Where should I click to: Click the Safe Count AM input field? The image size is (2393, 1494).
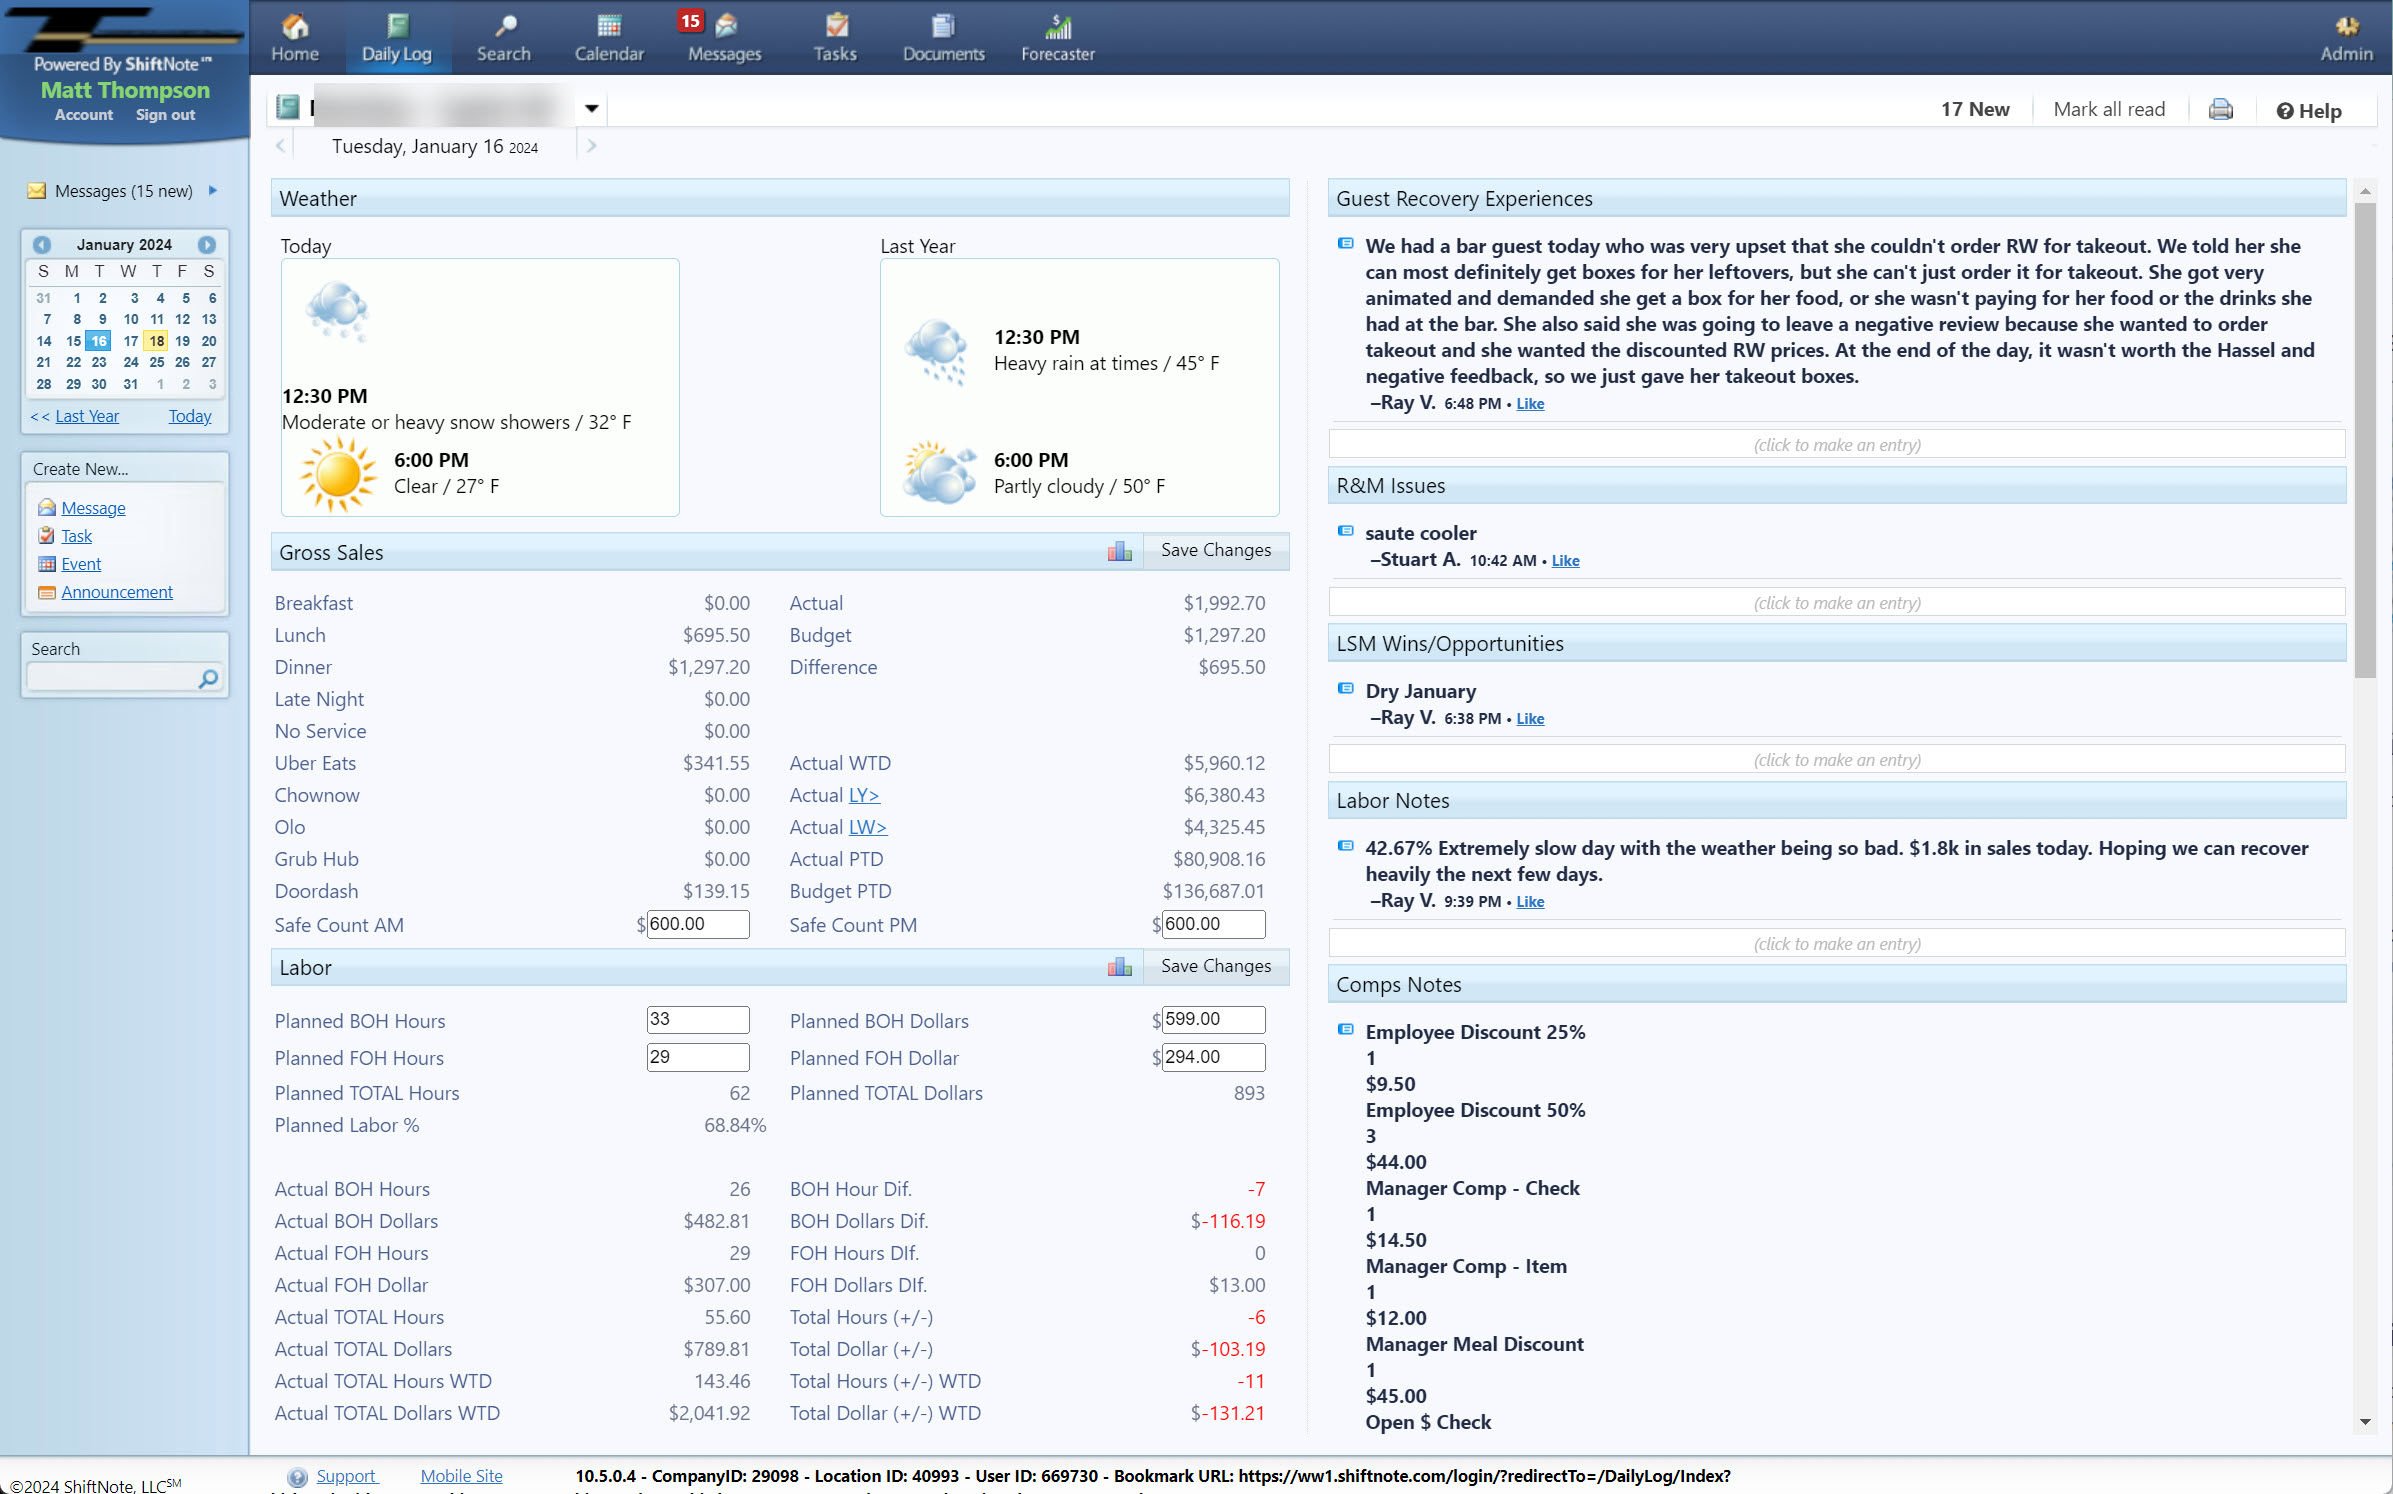(697, 924)
